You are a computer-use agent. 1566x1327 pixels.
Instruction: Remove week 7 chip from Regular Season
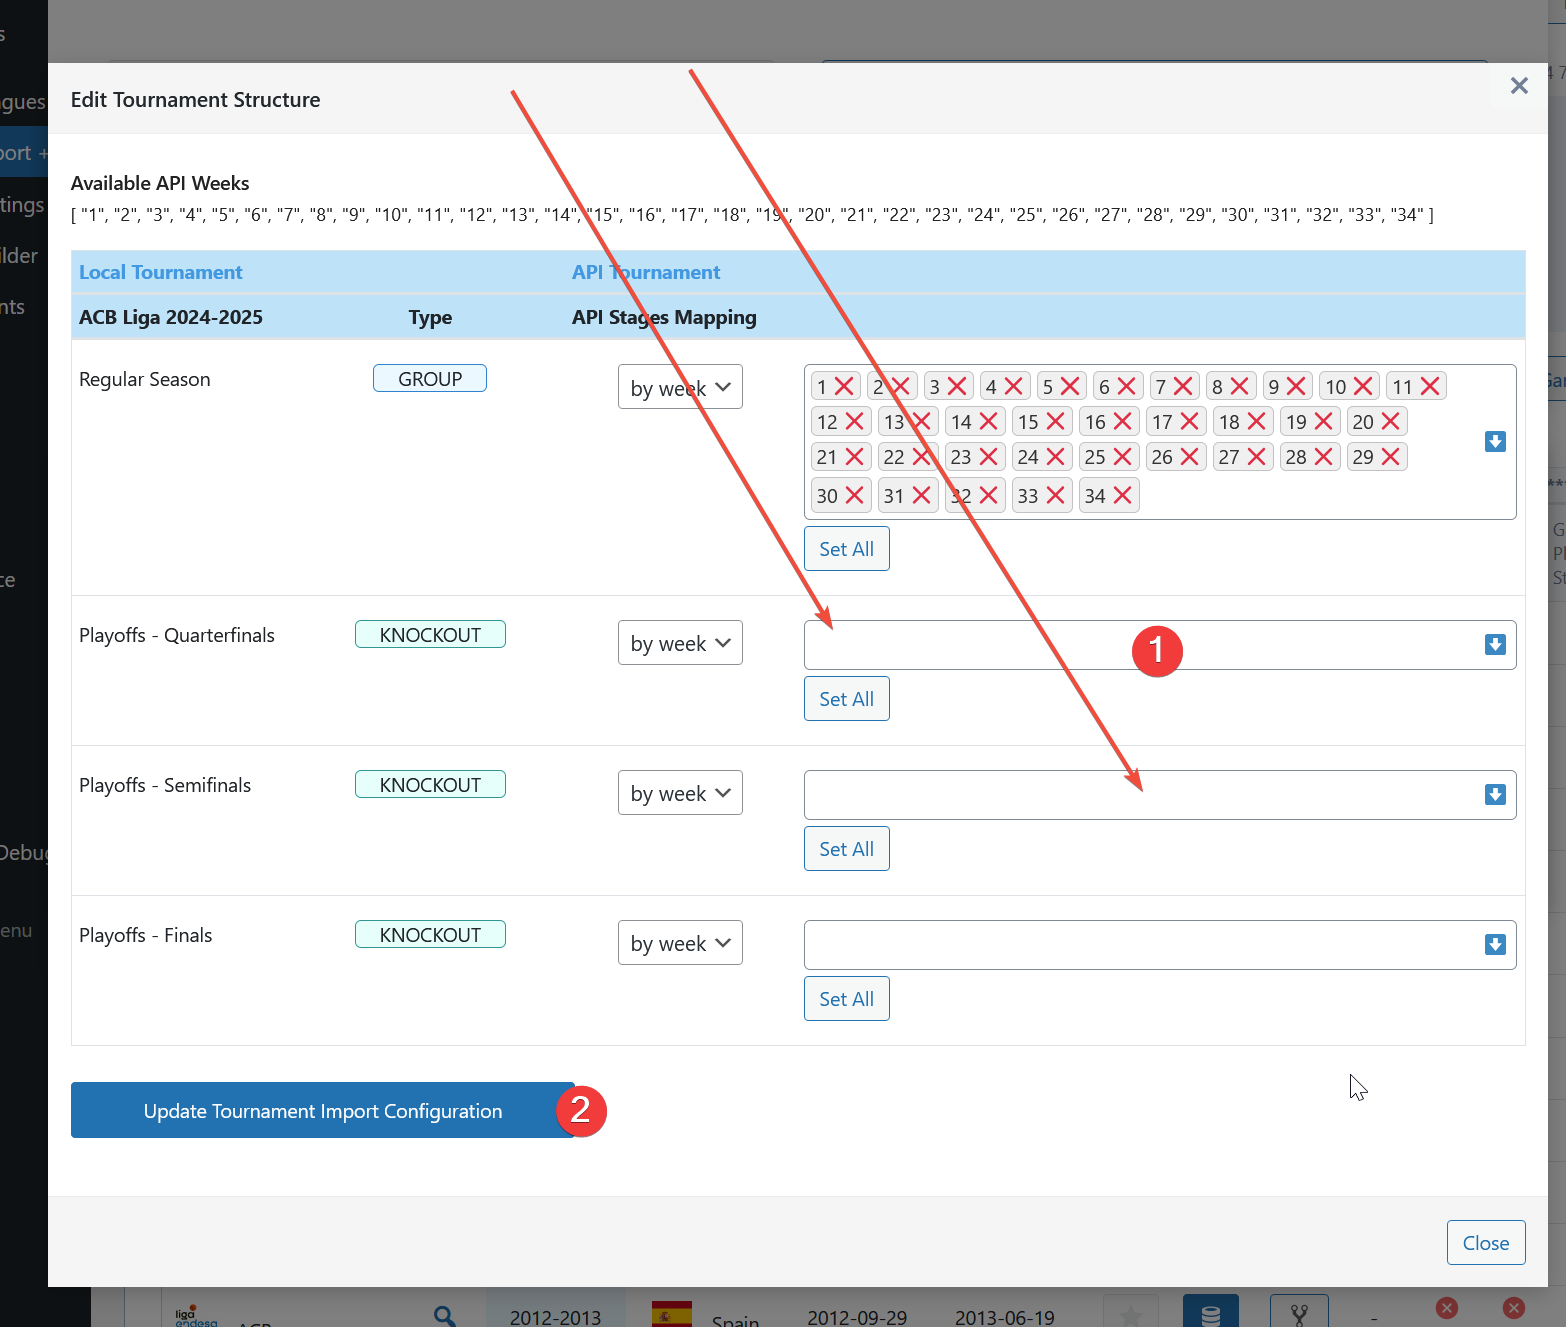pyautogui.click(x=1183, y=386)
